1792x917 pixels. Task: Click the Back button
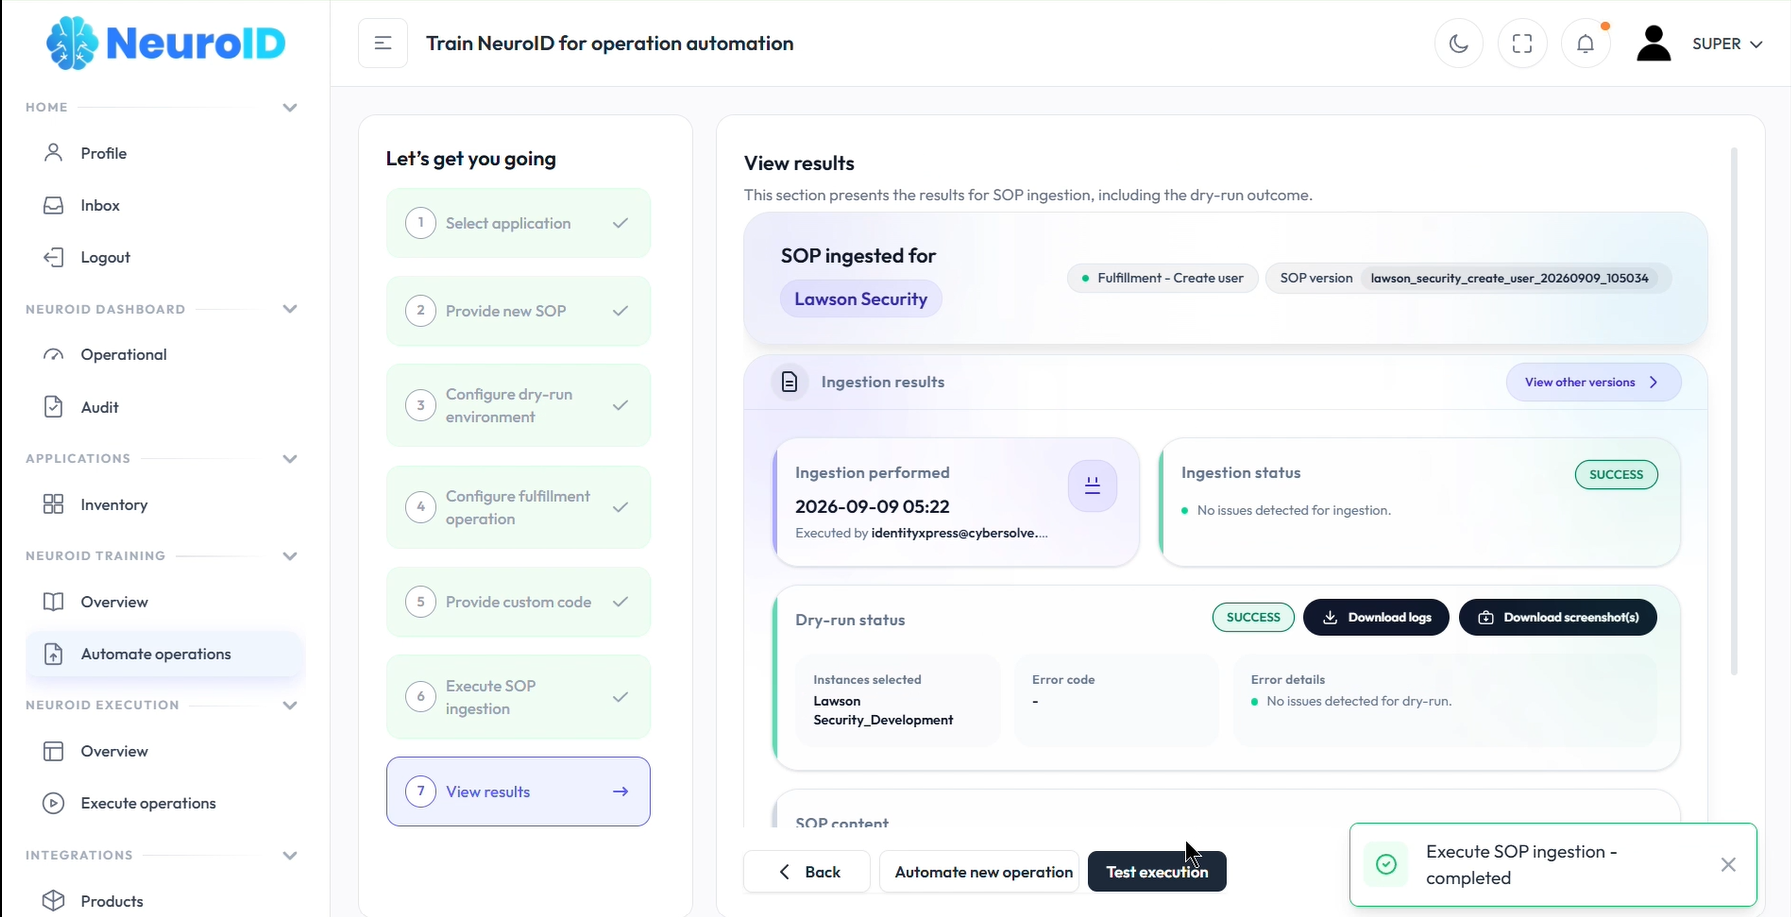(x=807, y=871)
